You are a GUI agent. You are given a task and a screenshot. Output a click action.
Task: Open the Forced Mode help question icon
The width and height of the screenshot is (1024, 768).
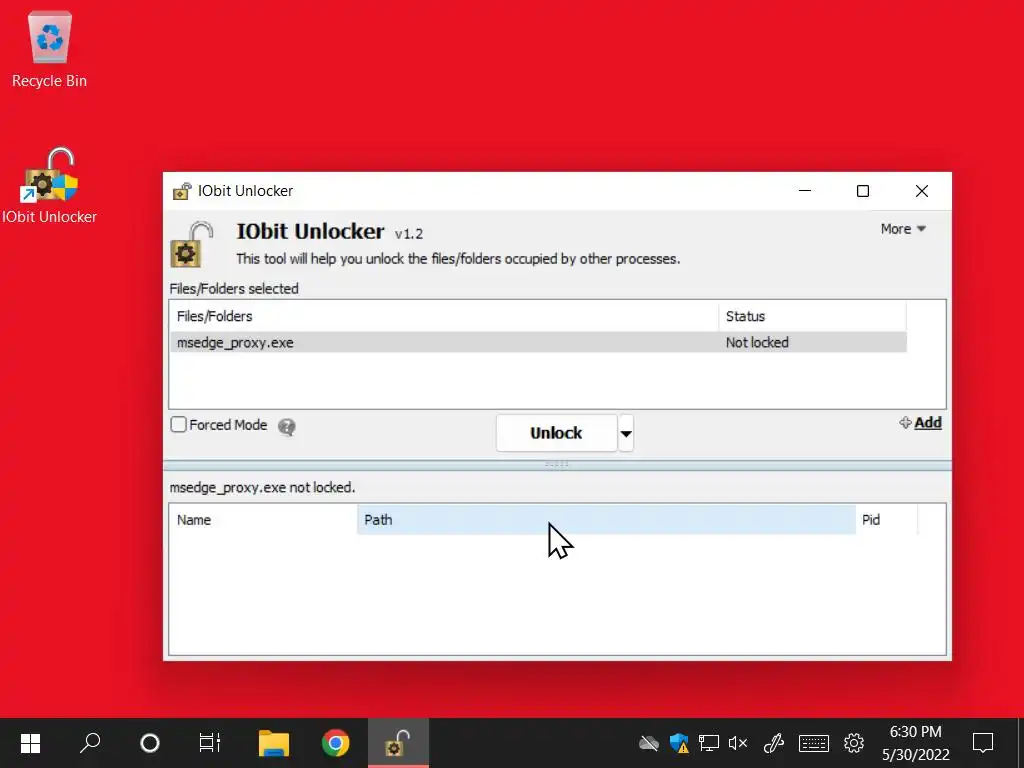click(287, 426)
